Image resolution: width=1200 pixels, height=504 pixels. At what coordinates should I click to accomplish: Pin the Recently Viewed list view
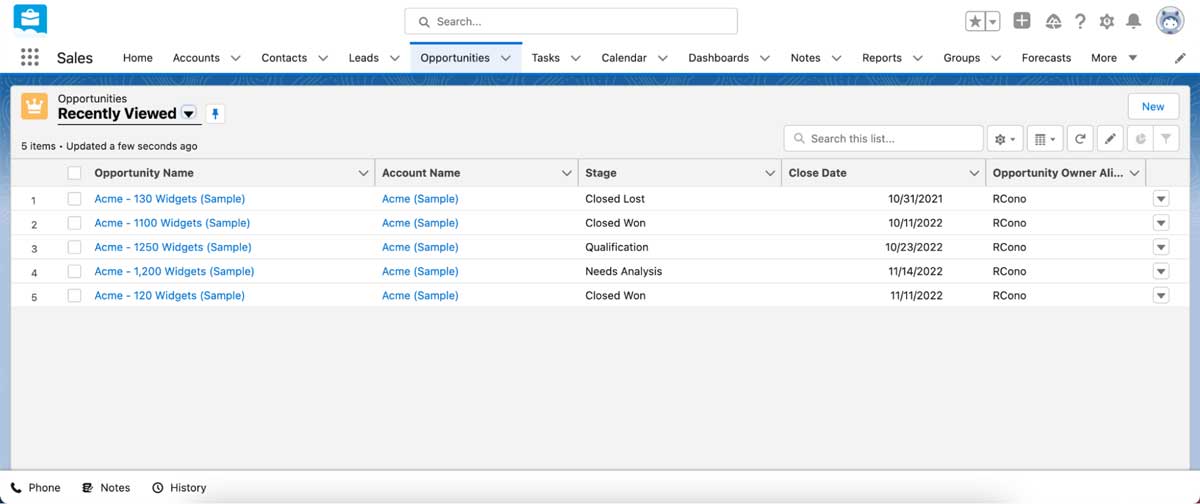[215, 114]
